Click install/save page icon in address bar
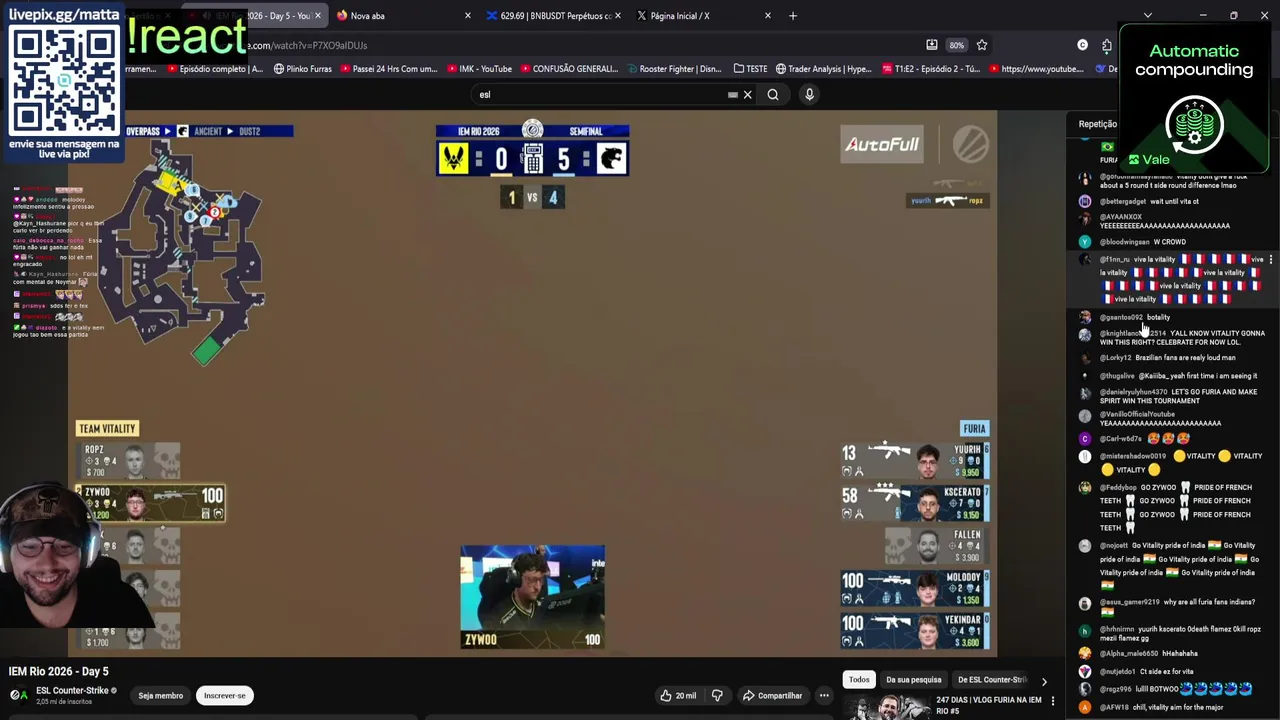 point(932,45)
